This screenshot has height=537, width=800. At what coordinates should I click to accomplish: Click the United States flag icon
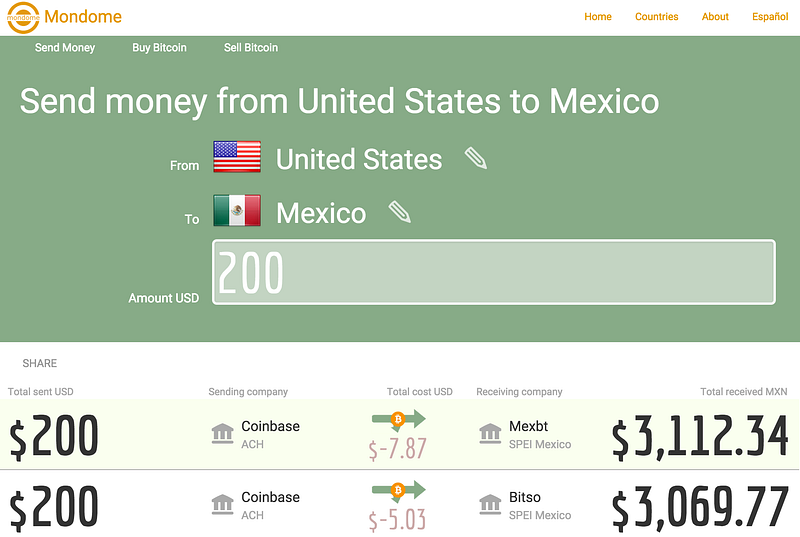pyautogui.click(x=237, y=157)
